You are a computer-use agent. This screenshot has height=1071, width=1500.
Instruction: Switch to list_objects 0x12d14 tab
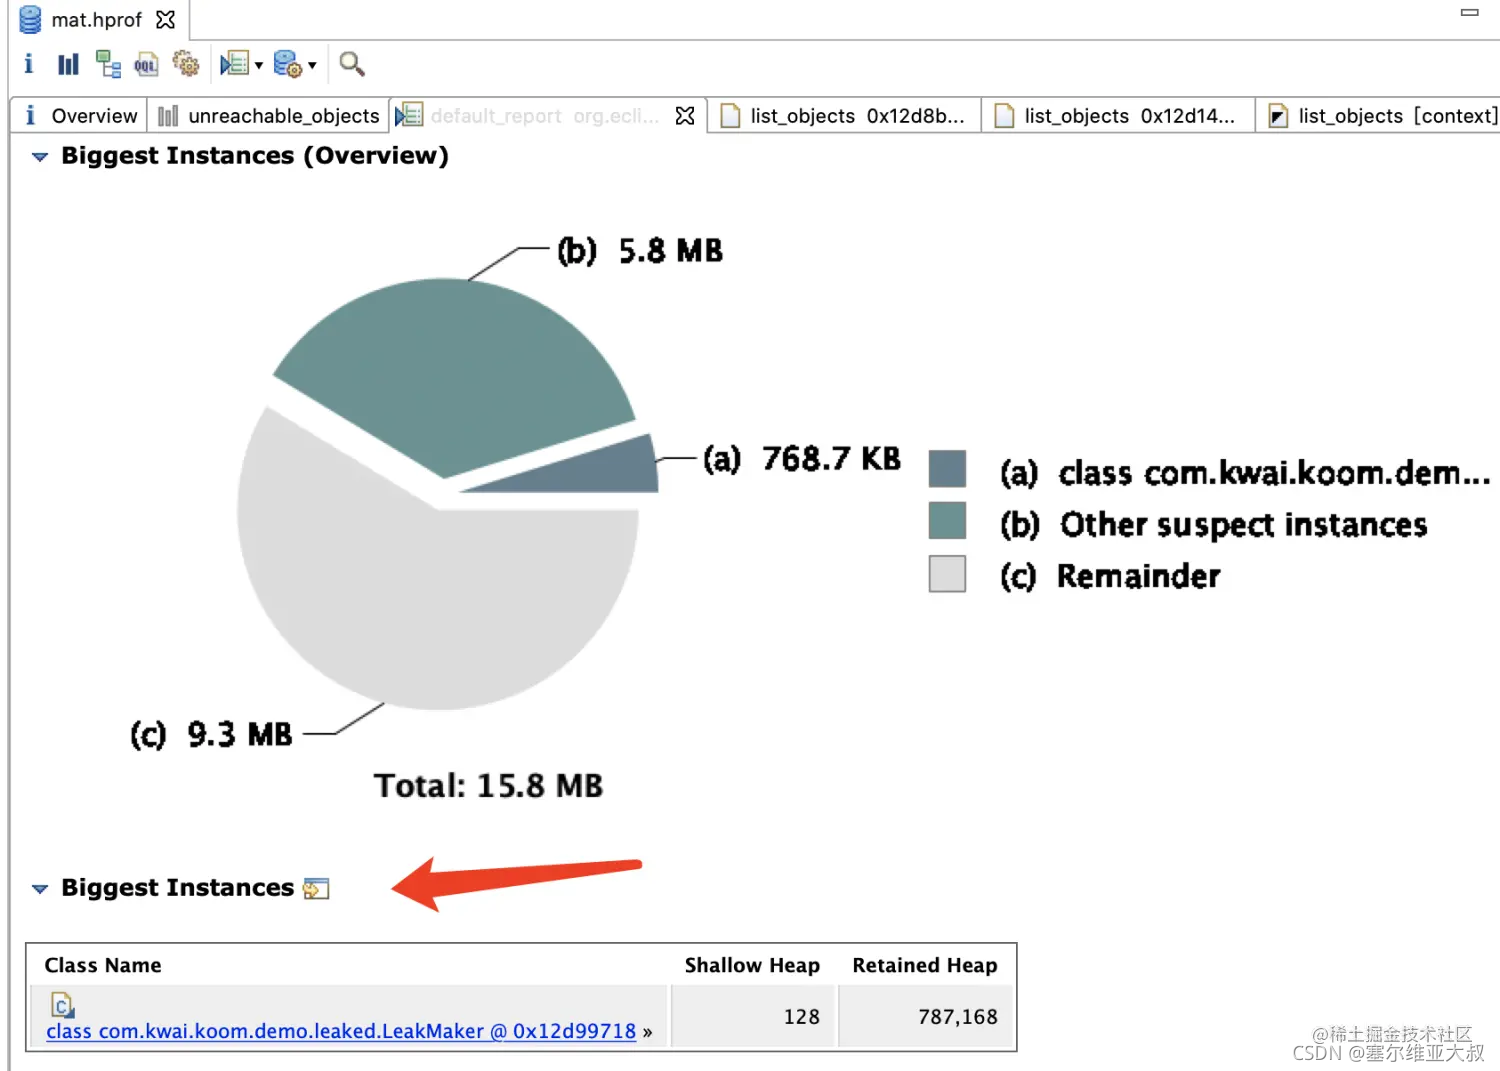(x=1117, y=116)
